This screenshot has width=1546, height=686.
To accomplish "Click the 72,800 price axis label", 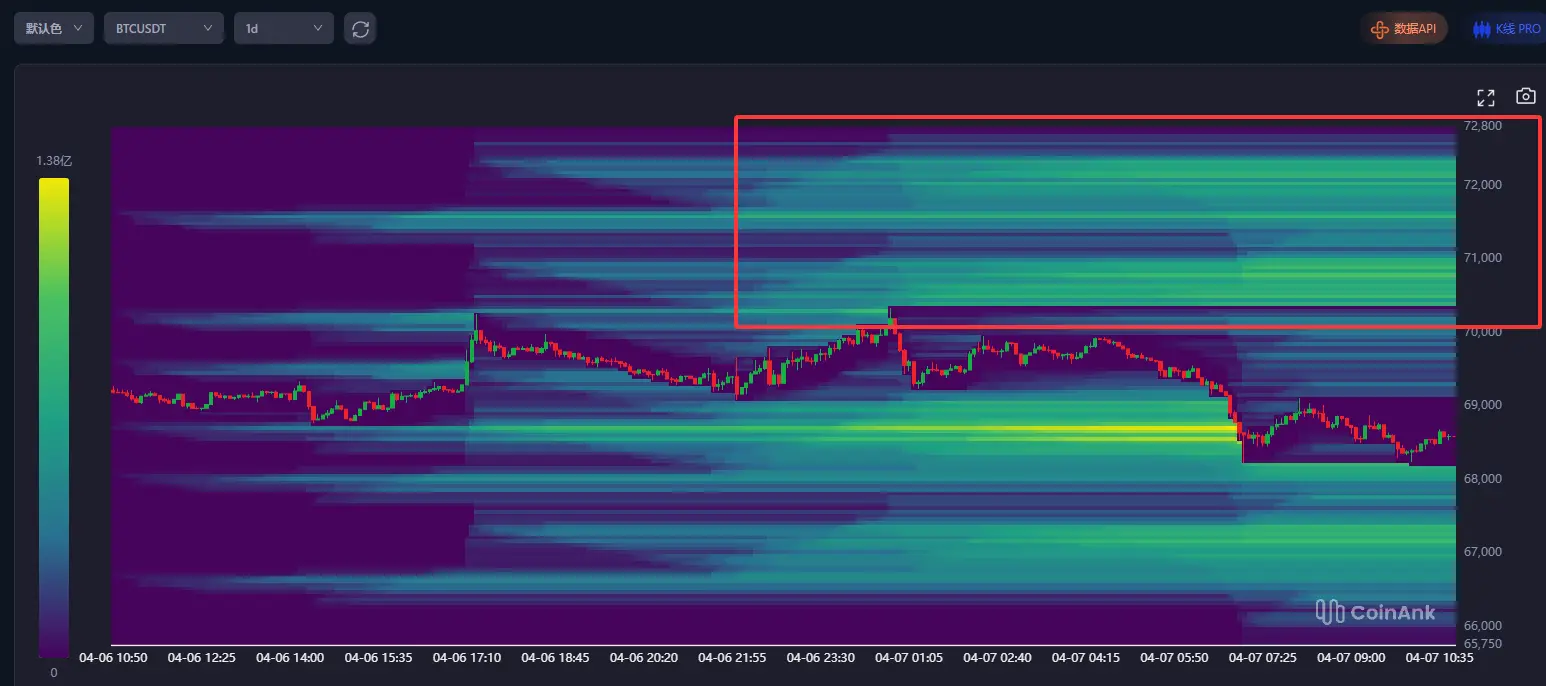I will (1482, 126).
